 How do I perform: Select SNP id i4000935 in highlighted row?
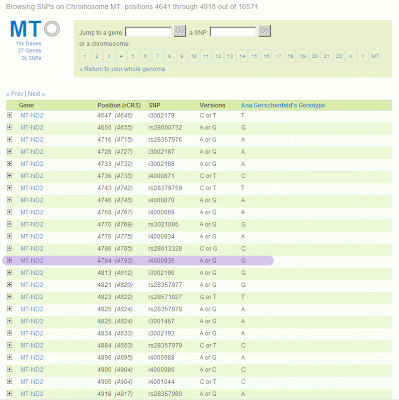[161, 260]
